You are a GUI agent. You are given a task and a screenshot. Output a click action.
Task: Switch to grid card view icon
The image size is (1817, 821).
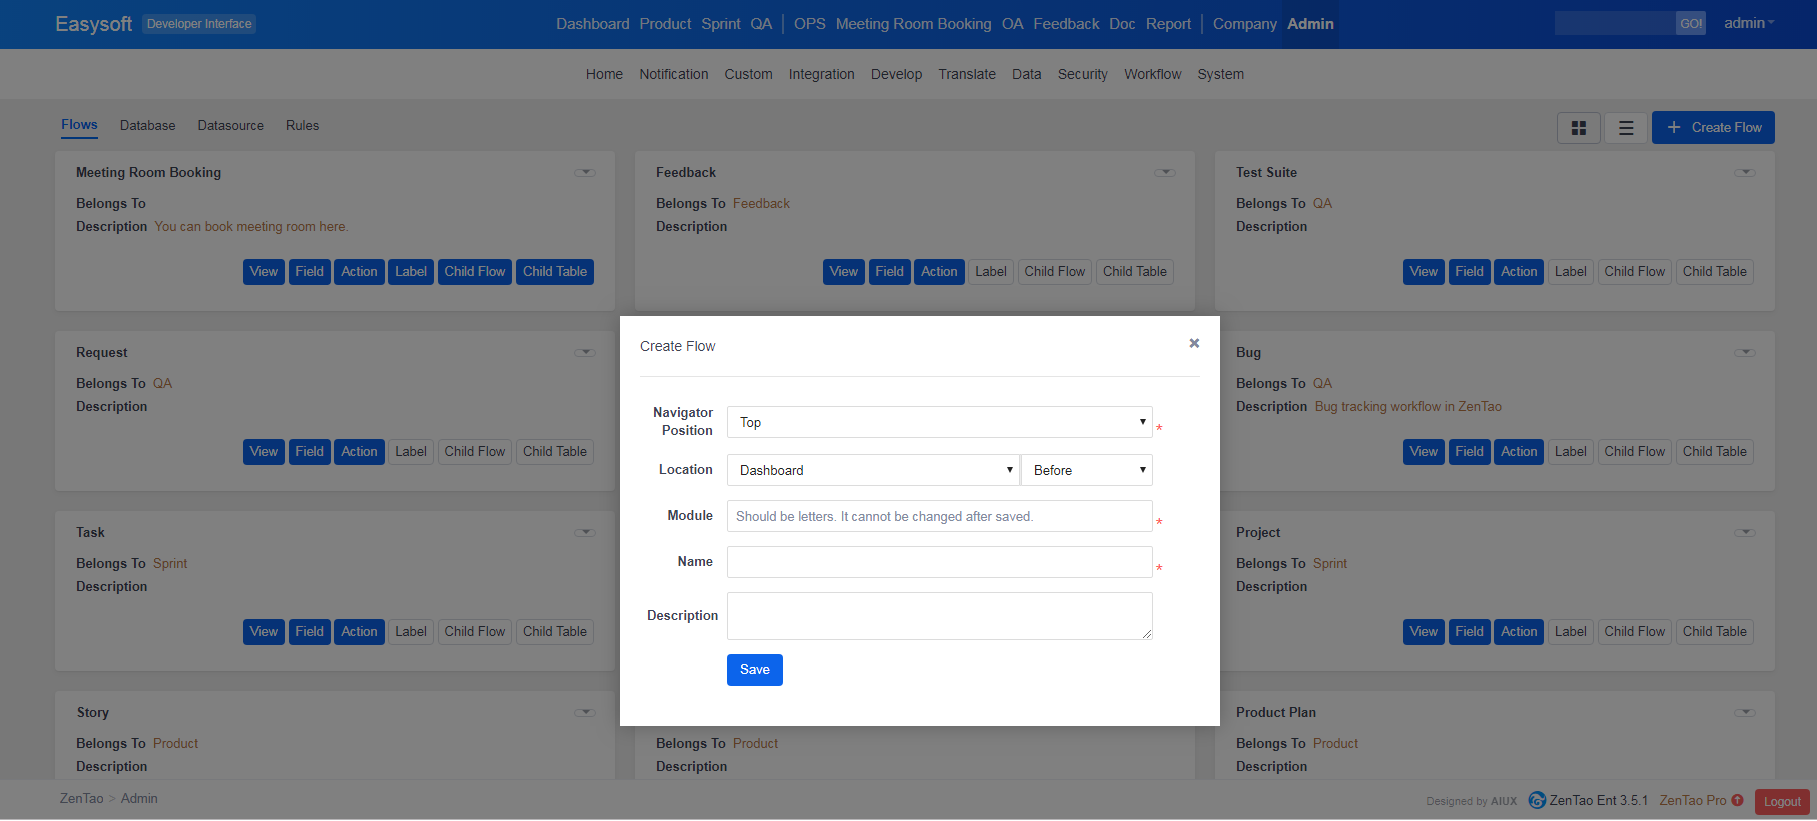[1578, 128]
